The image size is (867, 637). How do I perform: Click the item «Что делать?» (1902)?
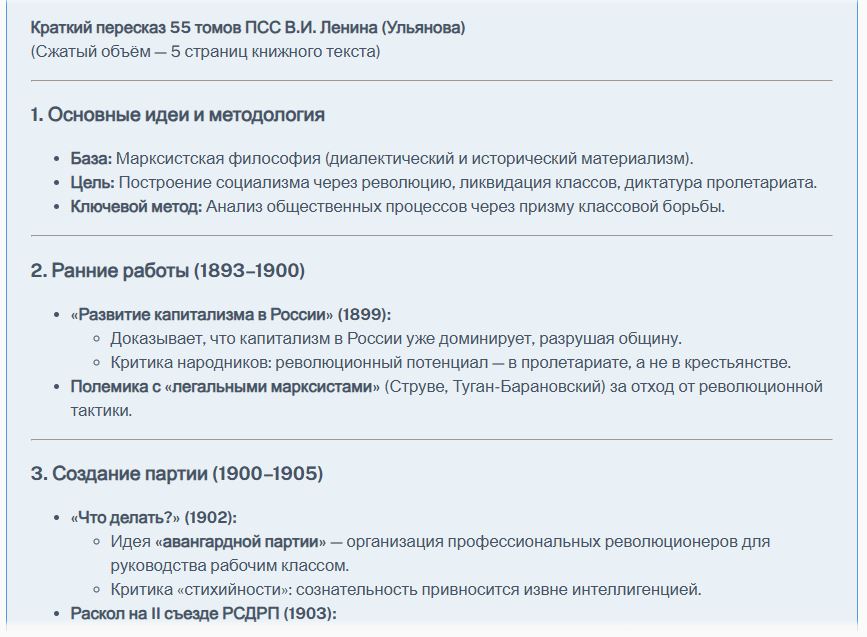(154, 517)
